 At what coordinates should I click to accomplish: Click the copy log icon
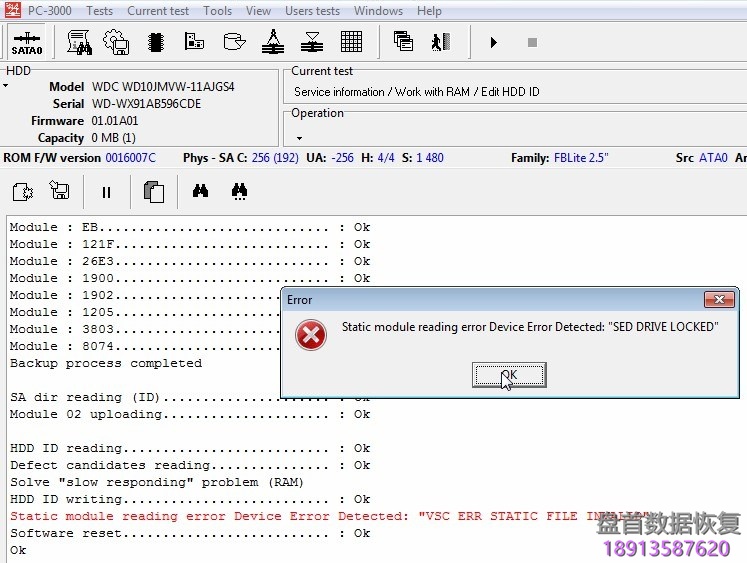coord(153,192)
